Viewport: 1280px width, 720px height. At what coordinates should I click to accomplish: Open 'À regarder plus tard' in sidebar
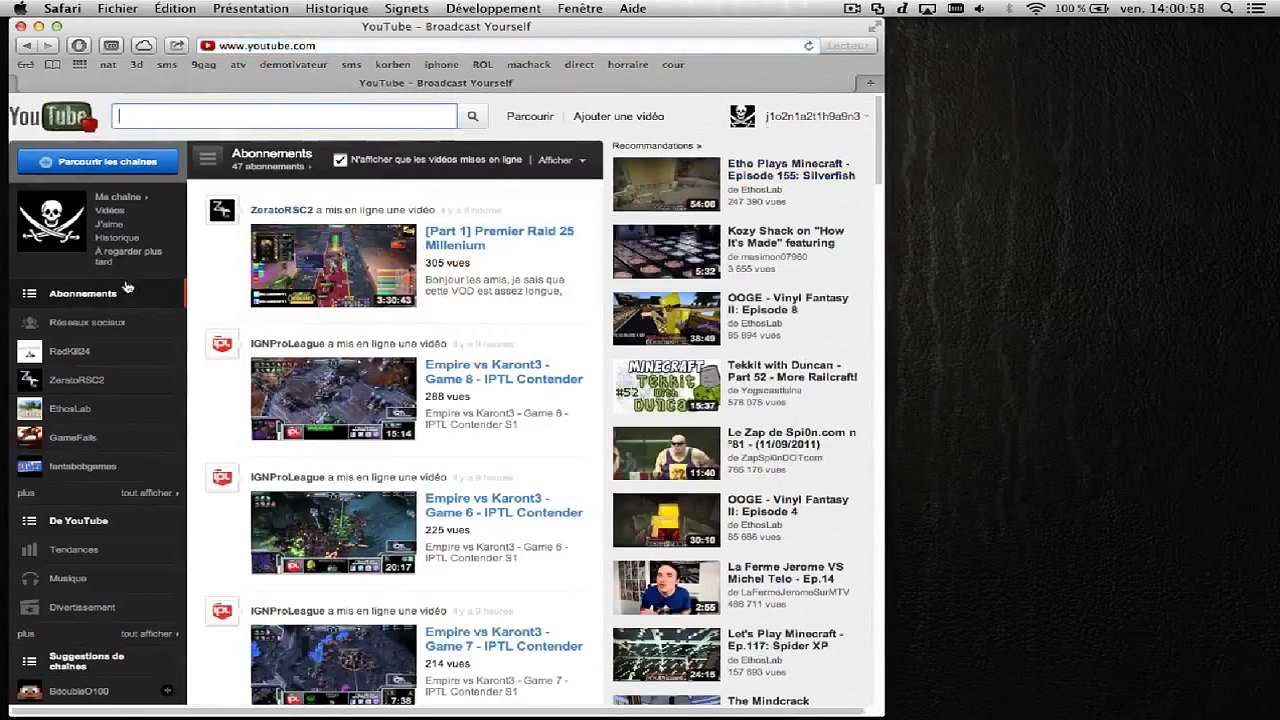[x=128, y=256]
